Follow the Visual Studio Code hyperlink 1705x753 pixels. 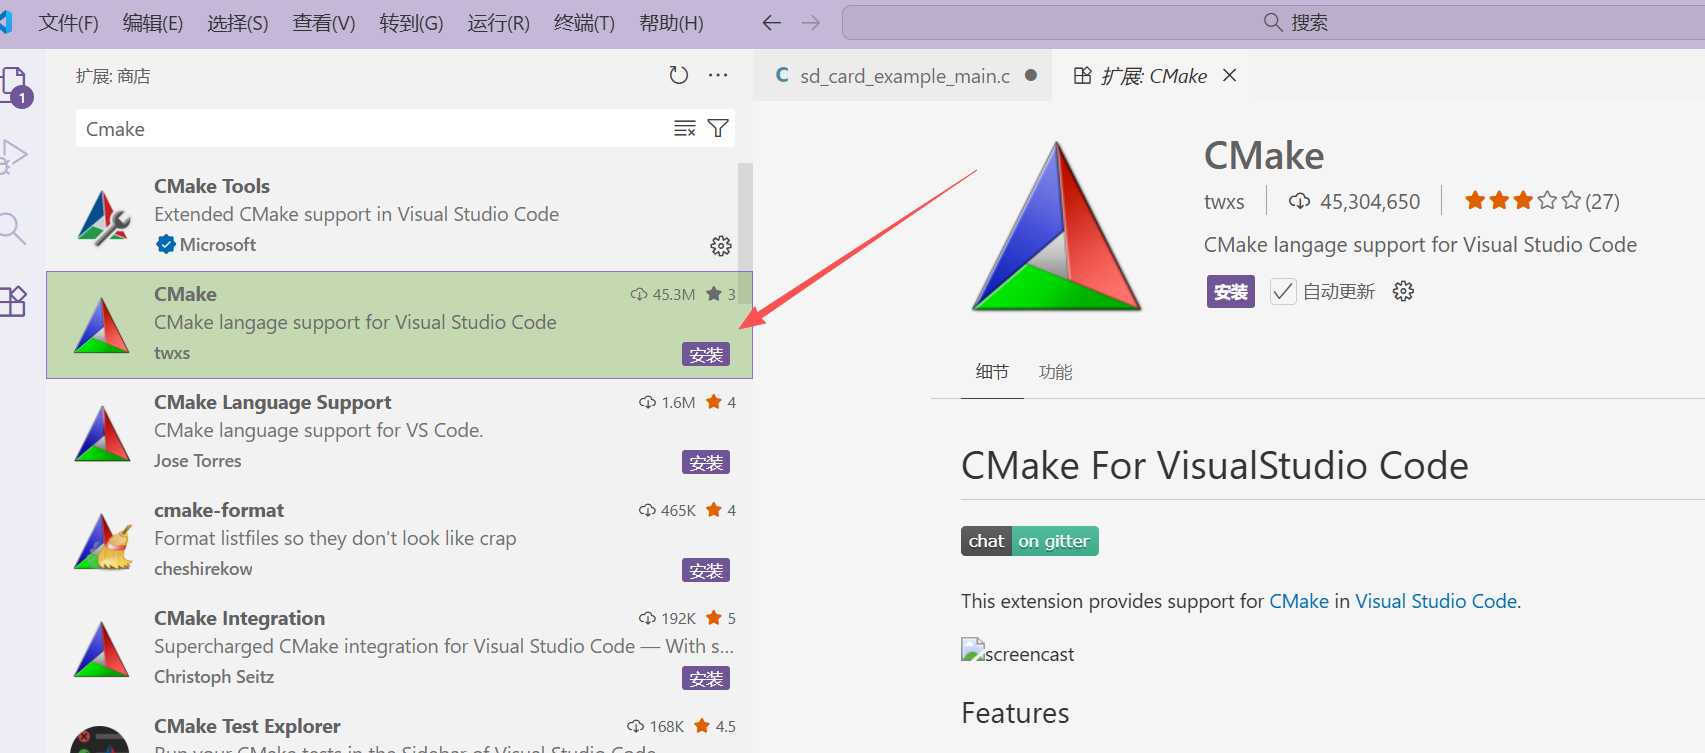[1436, 601]
